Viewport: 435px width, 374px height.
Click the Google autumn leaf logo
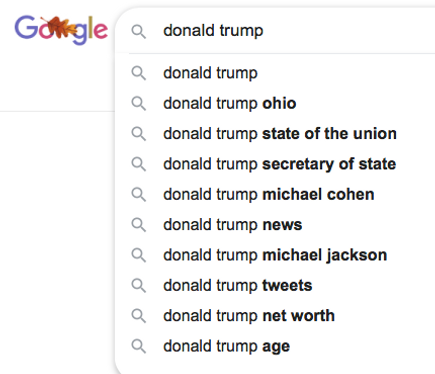click(61, 30)
